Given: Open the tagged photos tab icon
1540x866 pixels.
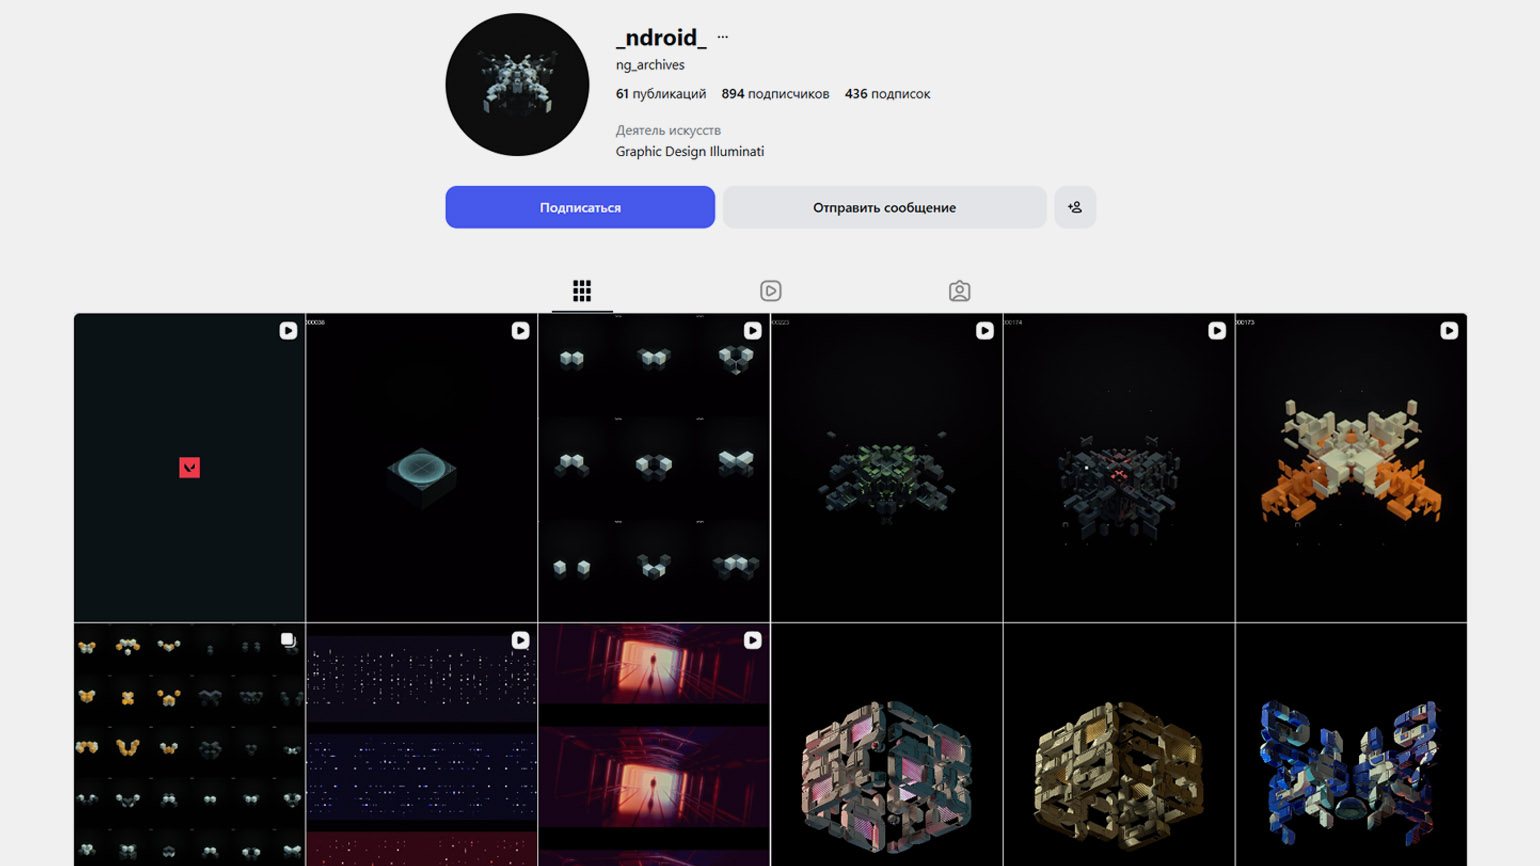Looking at the screenshot, I should coord(959,291).
